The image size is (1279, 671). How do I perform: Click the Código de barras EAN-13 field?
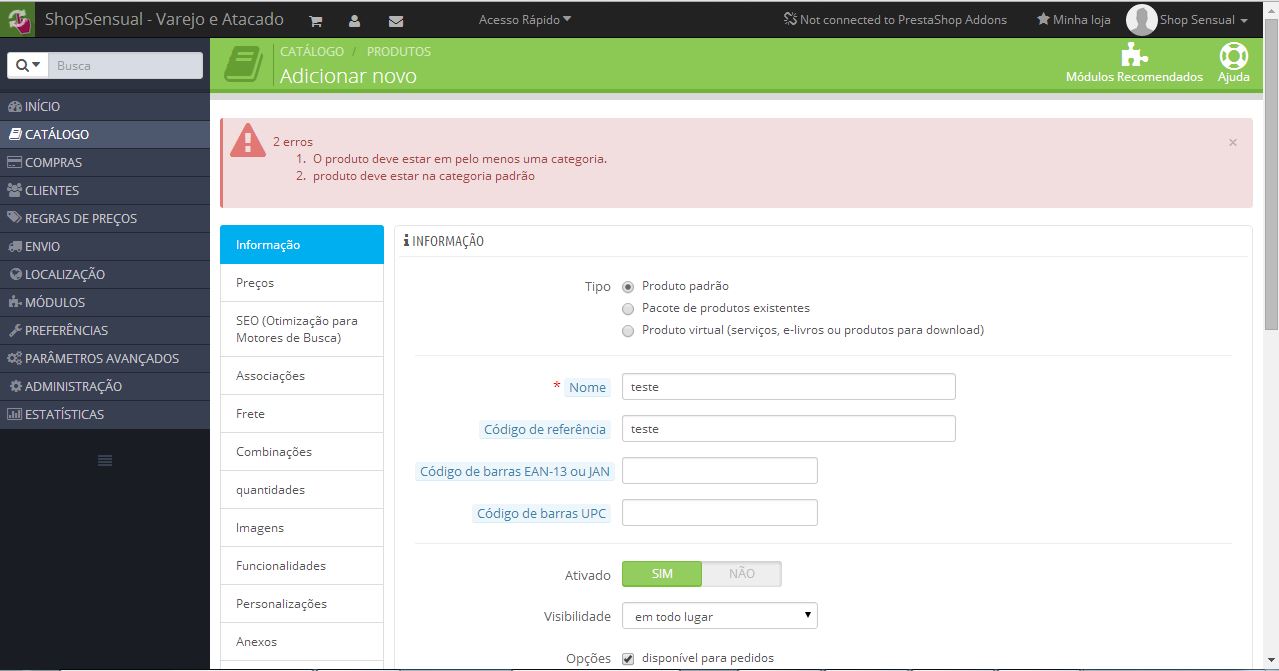pyautogui.click(x=720, y=471)
